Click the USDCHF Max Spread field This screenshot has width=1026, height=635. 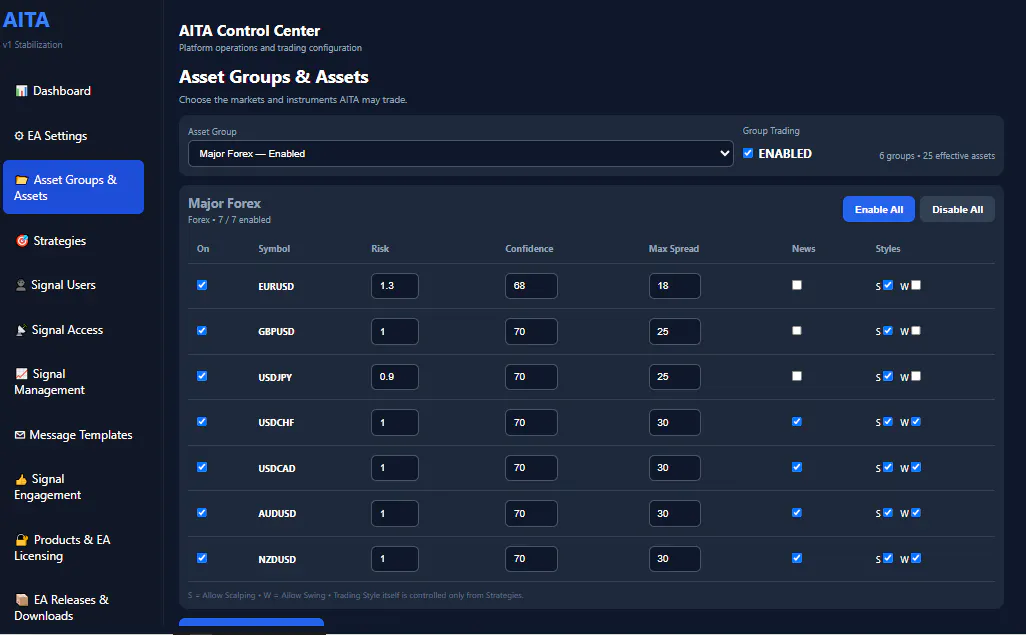tap(675, 422)
